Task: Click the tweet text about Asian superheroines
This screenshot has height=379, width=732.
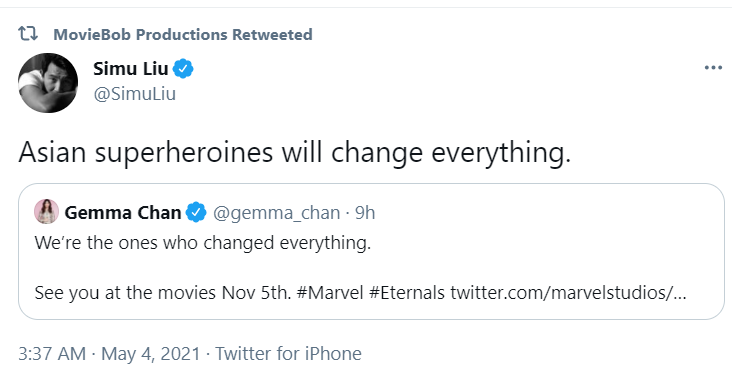Action: point(295,152)
